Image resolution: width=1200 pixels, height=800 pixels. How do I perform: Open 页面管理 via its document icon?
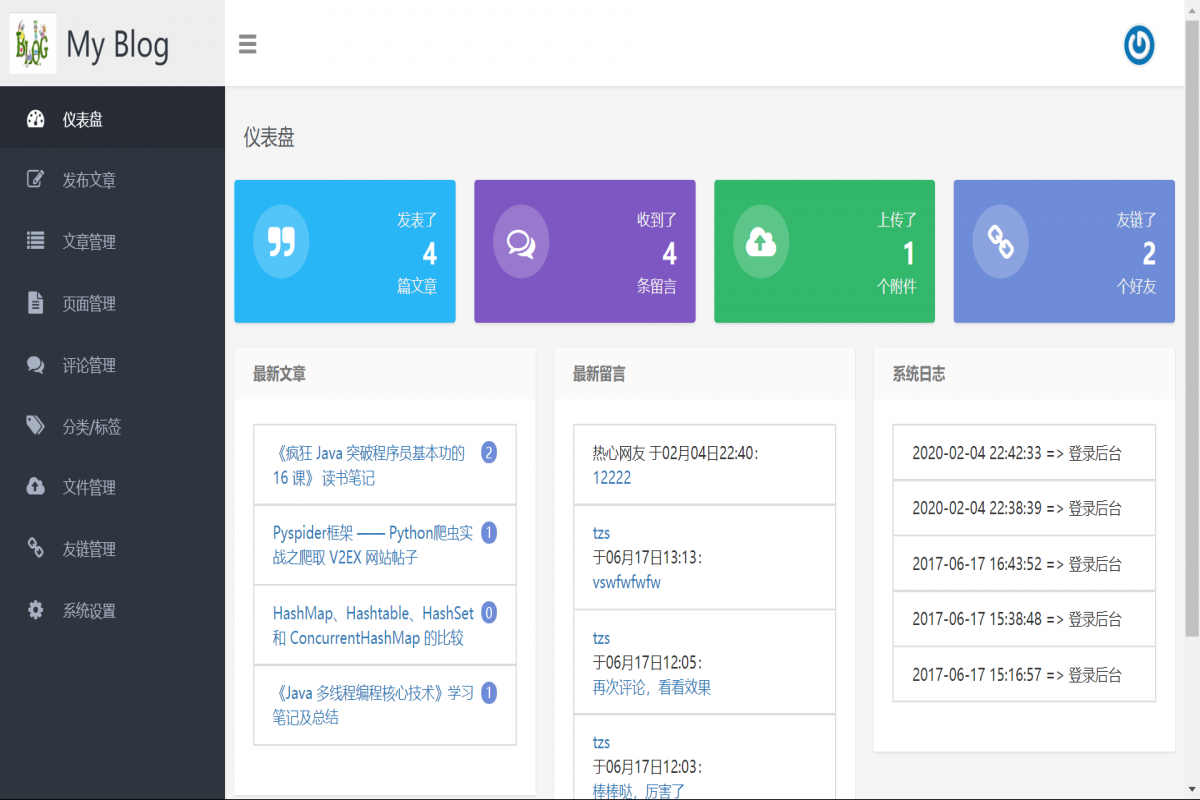[x=36, y=303]
